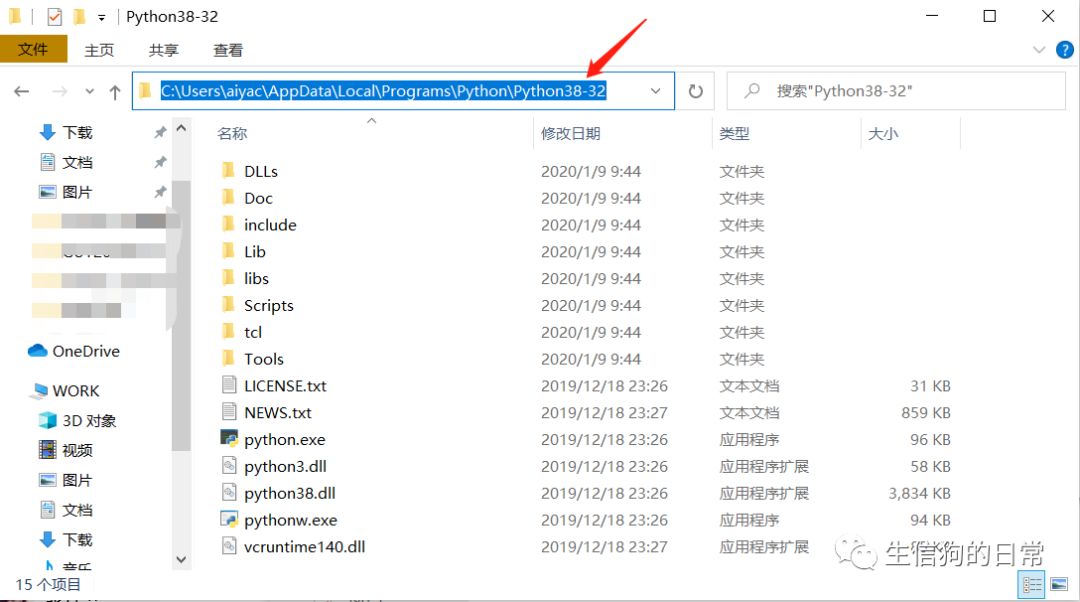Click navigation pane scroll up arrow

[181, 128]
